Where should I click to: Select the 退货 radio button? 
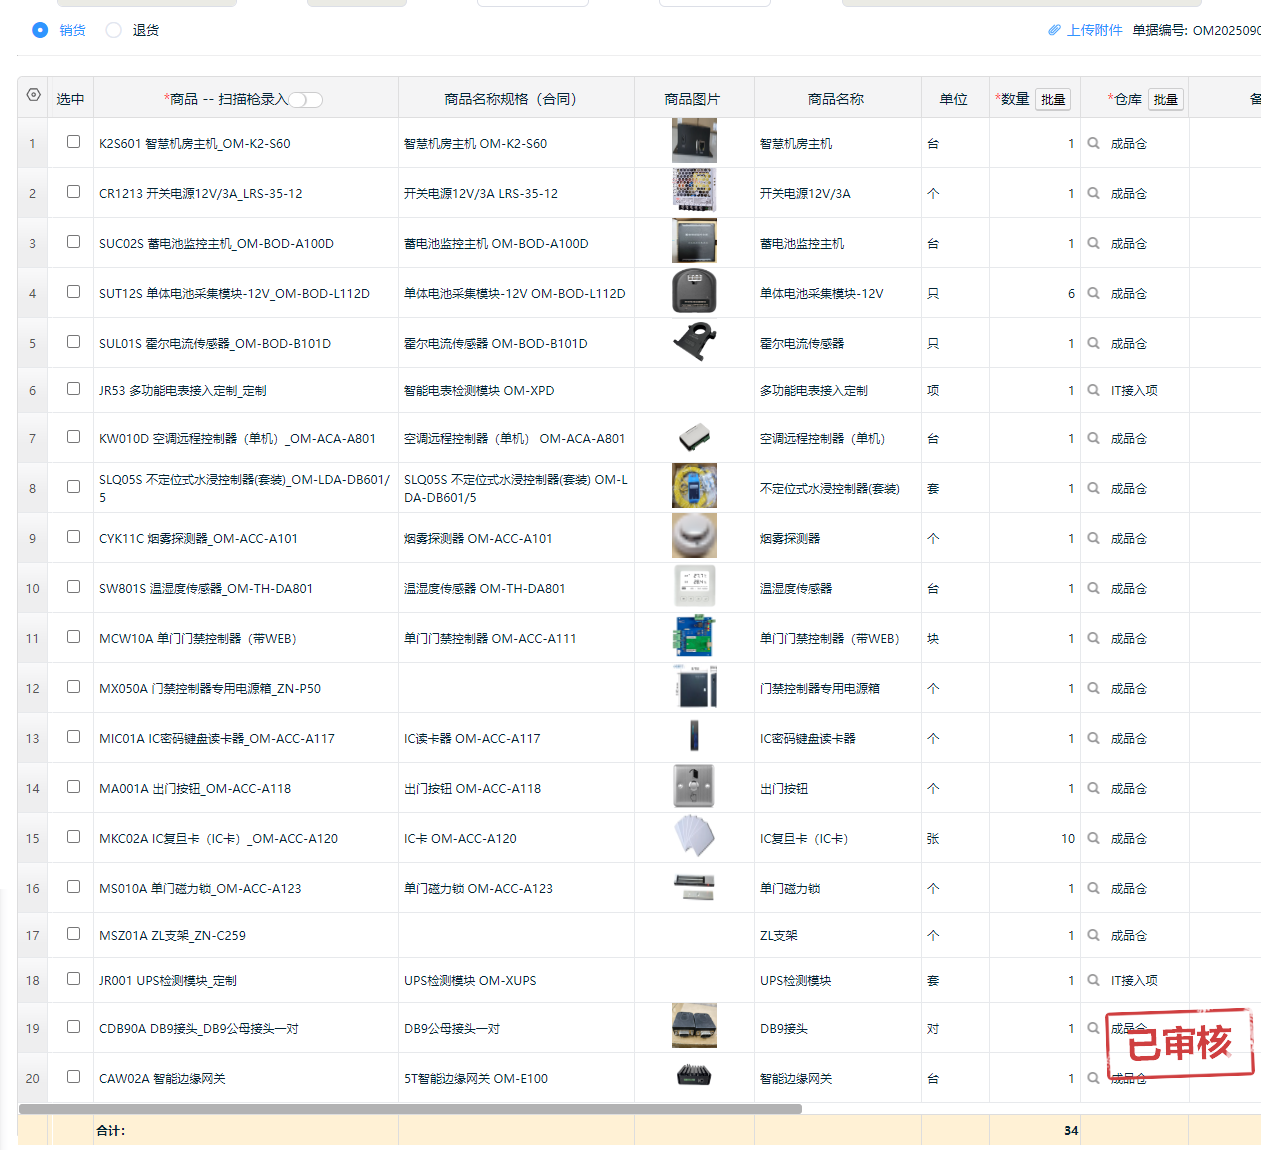[114, 30]
